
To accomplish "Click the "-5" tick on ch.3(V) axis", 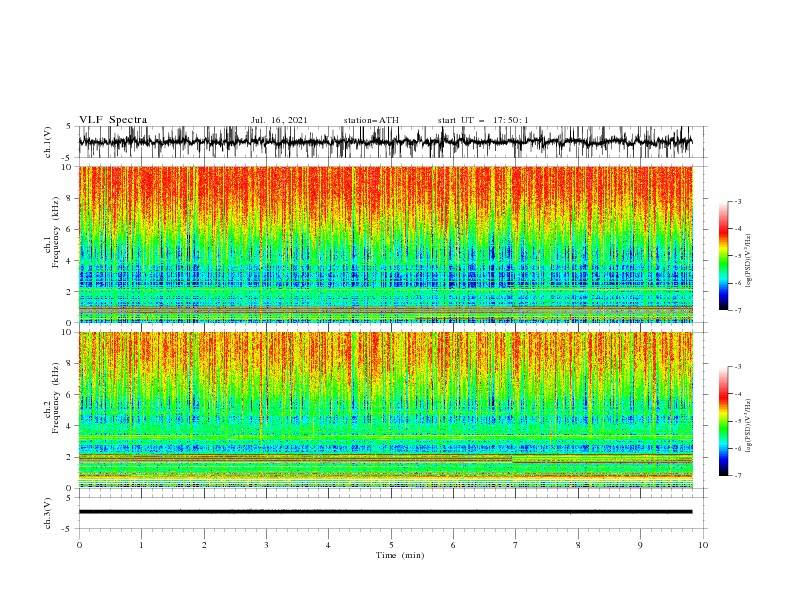I will [x=68, y=529].
